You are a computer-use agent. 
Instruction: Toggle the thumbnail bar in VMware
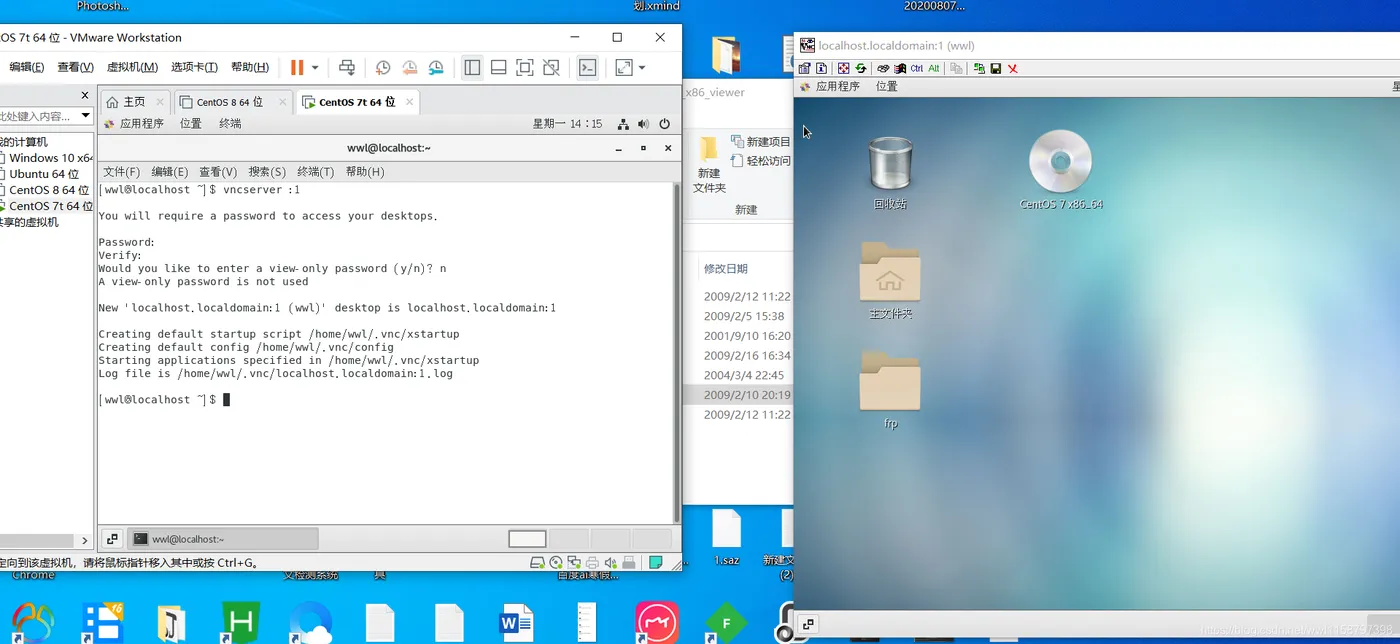pyautogui.click(x=498, y=68)
